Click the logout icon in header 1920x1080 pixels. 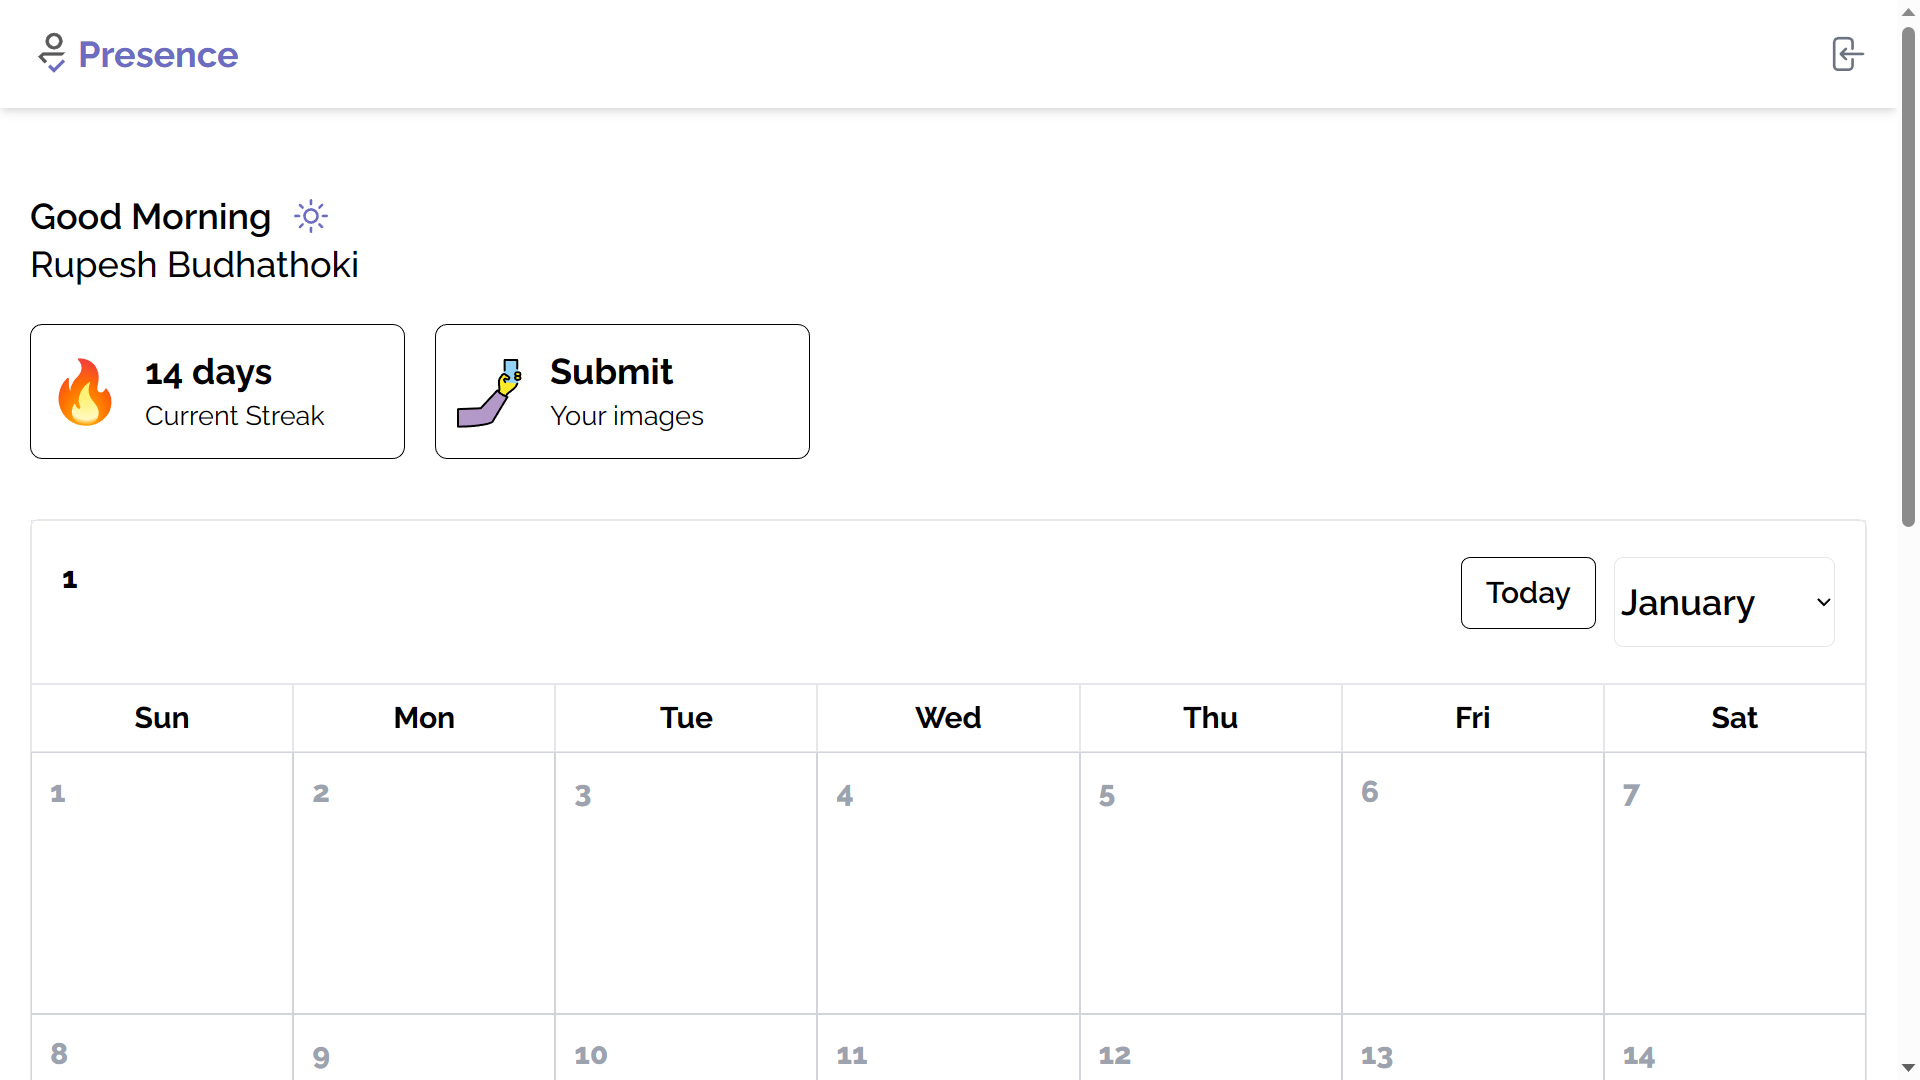[x=1847, y=54]
